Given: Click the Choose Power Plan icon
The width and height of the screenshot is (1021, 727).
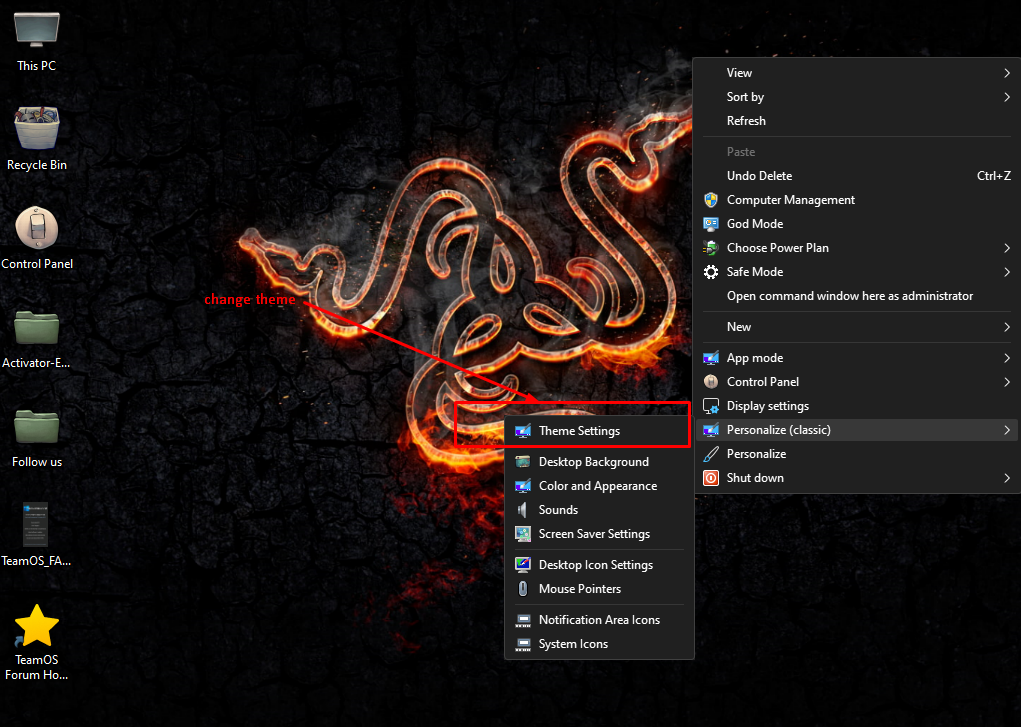Looking at the screenshot, I should (711, 248).
